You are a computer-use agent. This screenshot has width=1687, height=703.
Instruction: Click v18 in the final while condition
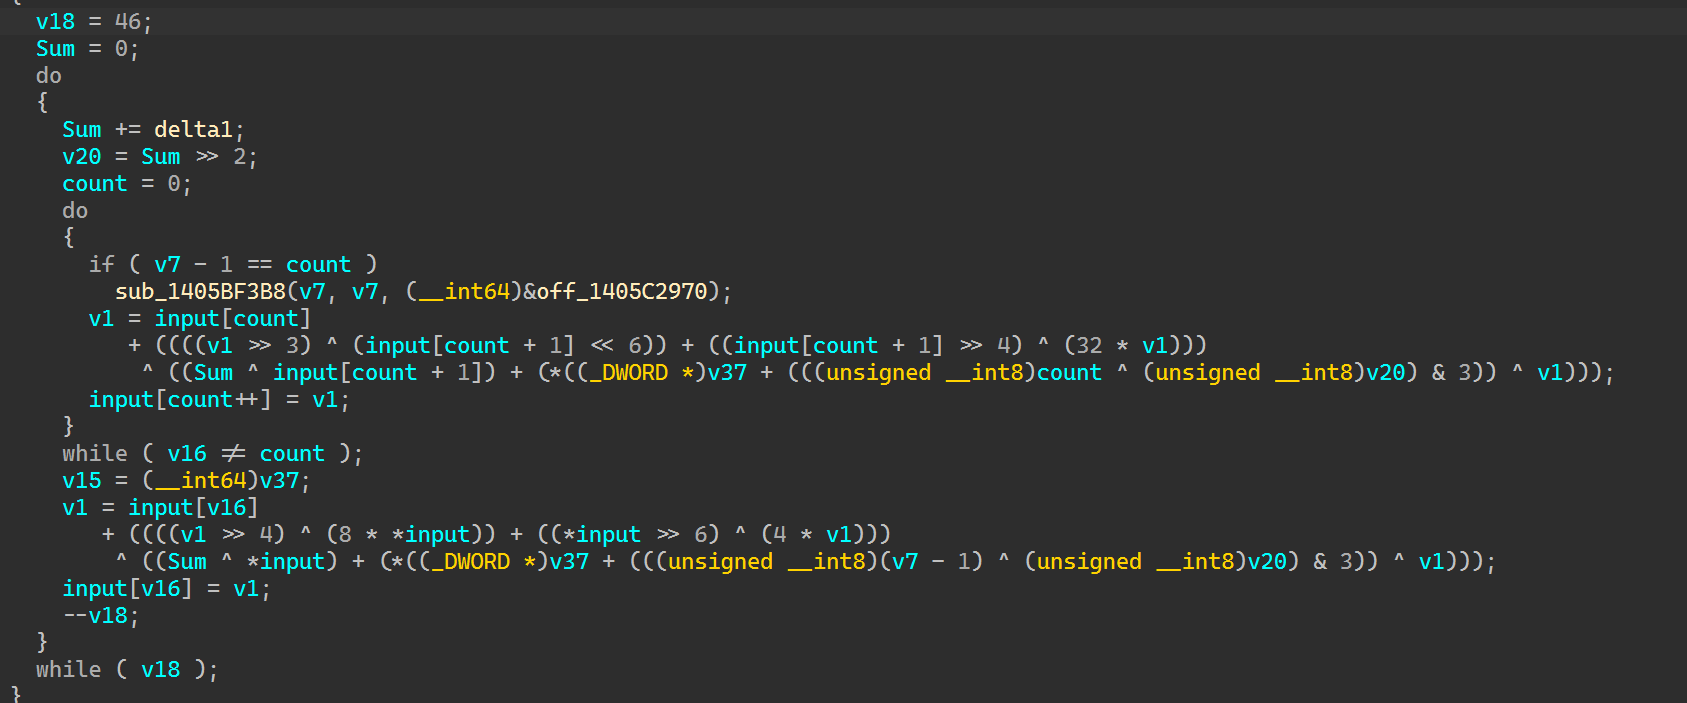coord(160,669)
